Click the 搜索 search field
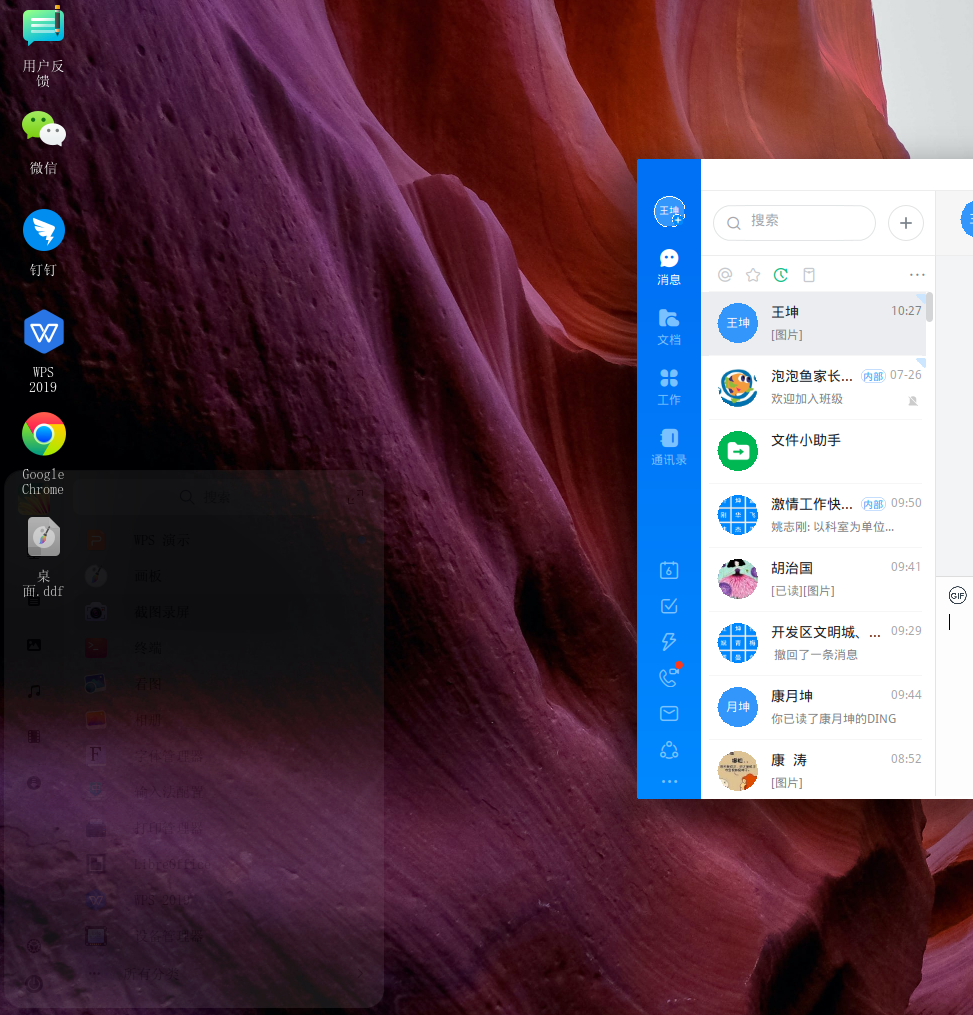The width and height of the screenshot is (973, 1015). [794, 223]
